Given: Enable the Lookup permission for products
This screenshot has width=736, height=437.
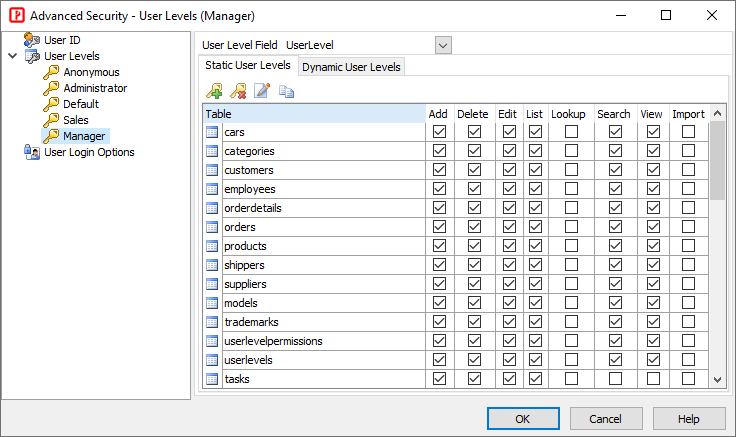Looking at the screenshot, I should click(x=569, y=246).
